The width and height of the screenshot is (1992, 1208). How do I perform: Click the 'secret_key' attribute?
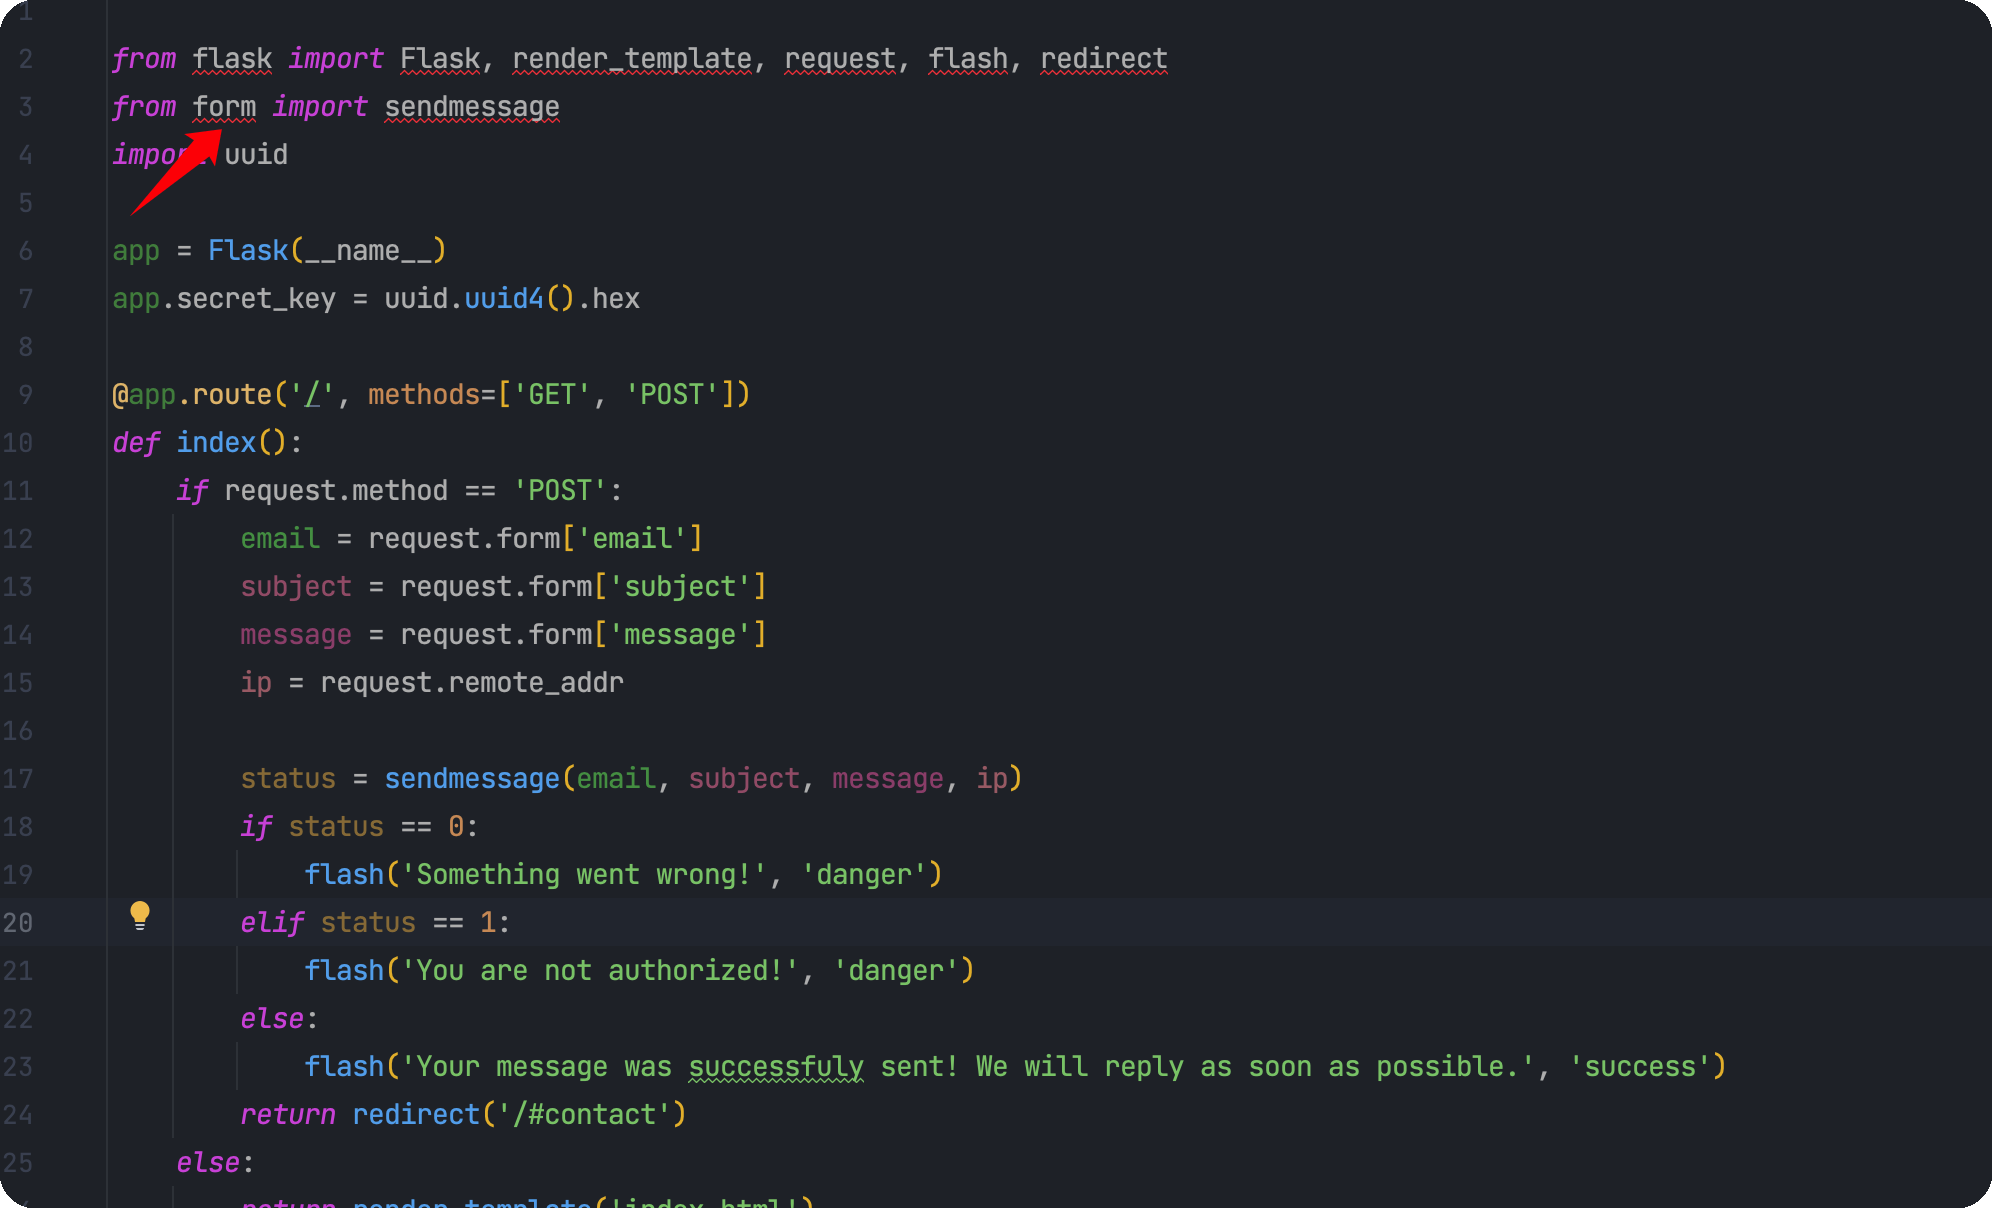tap(256, 299)
